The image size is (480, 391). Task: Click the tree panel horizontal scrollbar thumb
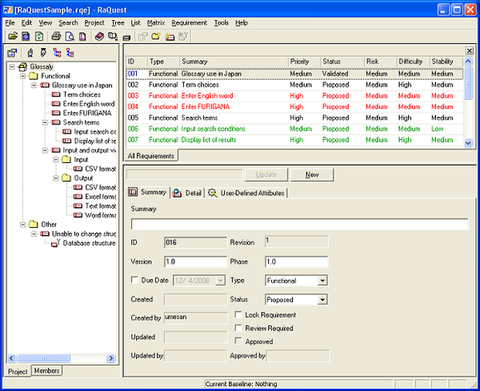tap(44, 358)
